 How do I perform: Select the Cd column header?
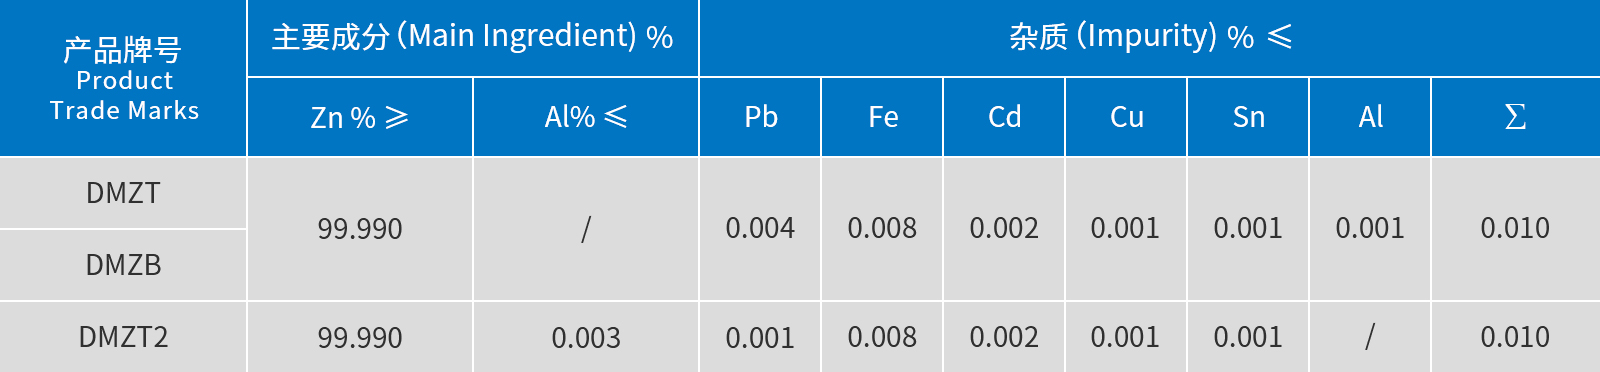tap(1004, 117)
